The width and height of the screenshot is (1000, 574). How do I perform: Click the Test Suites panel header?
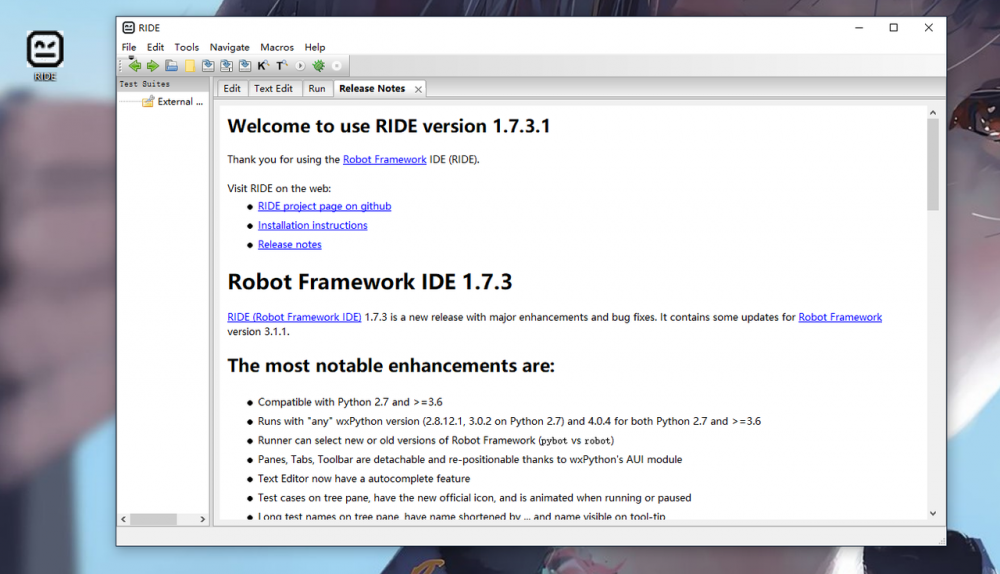(163, 84)
